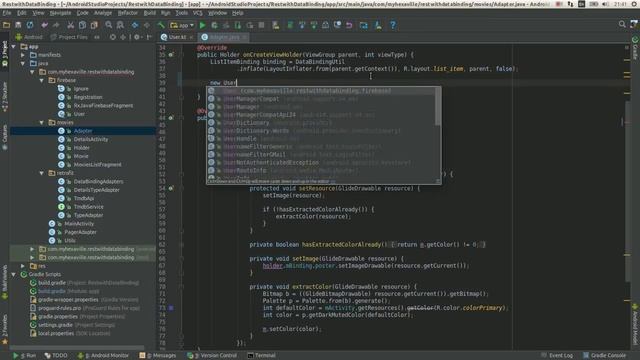Open the VCS menu
Screen dimensions: 640x360
(198, 13)
